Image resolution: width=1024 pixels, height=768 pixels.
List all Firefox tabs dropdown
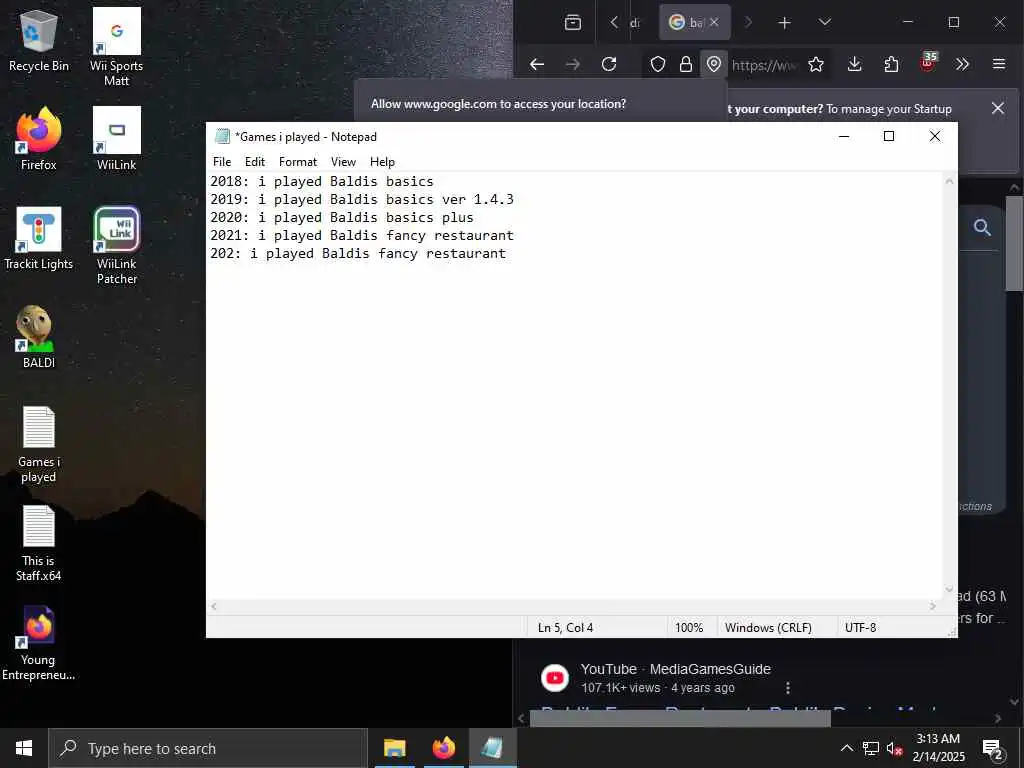825,22
